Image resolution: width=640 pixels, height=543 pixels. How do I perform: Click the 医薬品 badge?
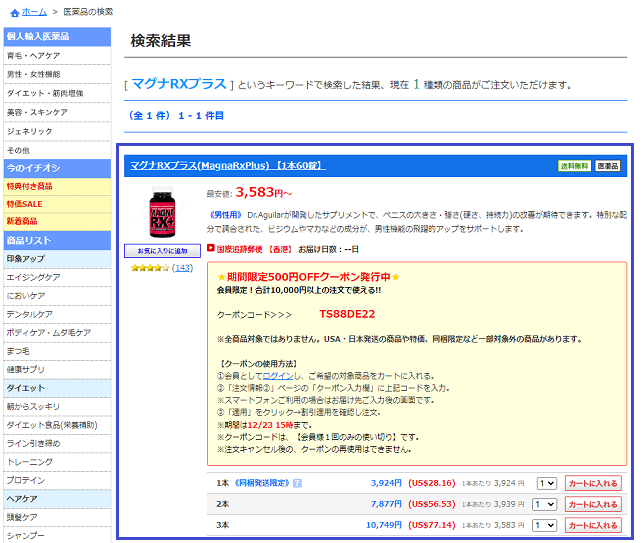pyautogui.click(x=608, y=166)
